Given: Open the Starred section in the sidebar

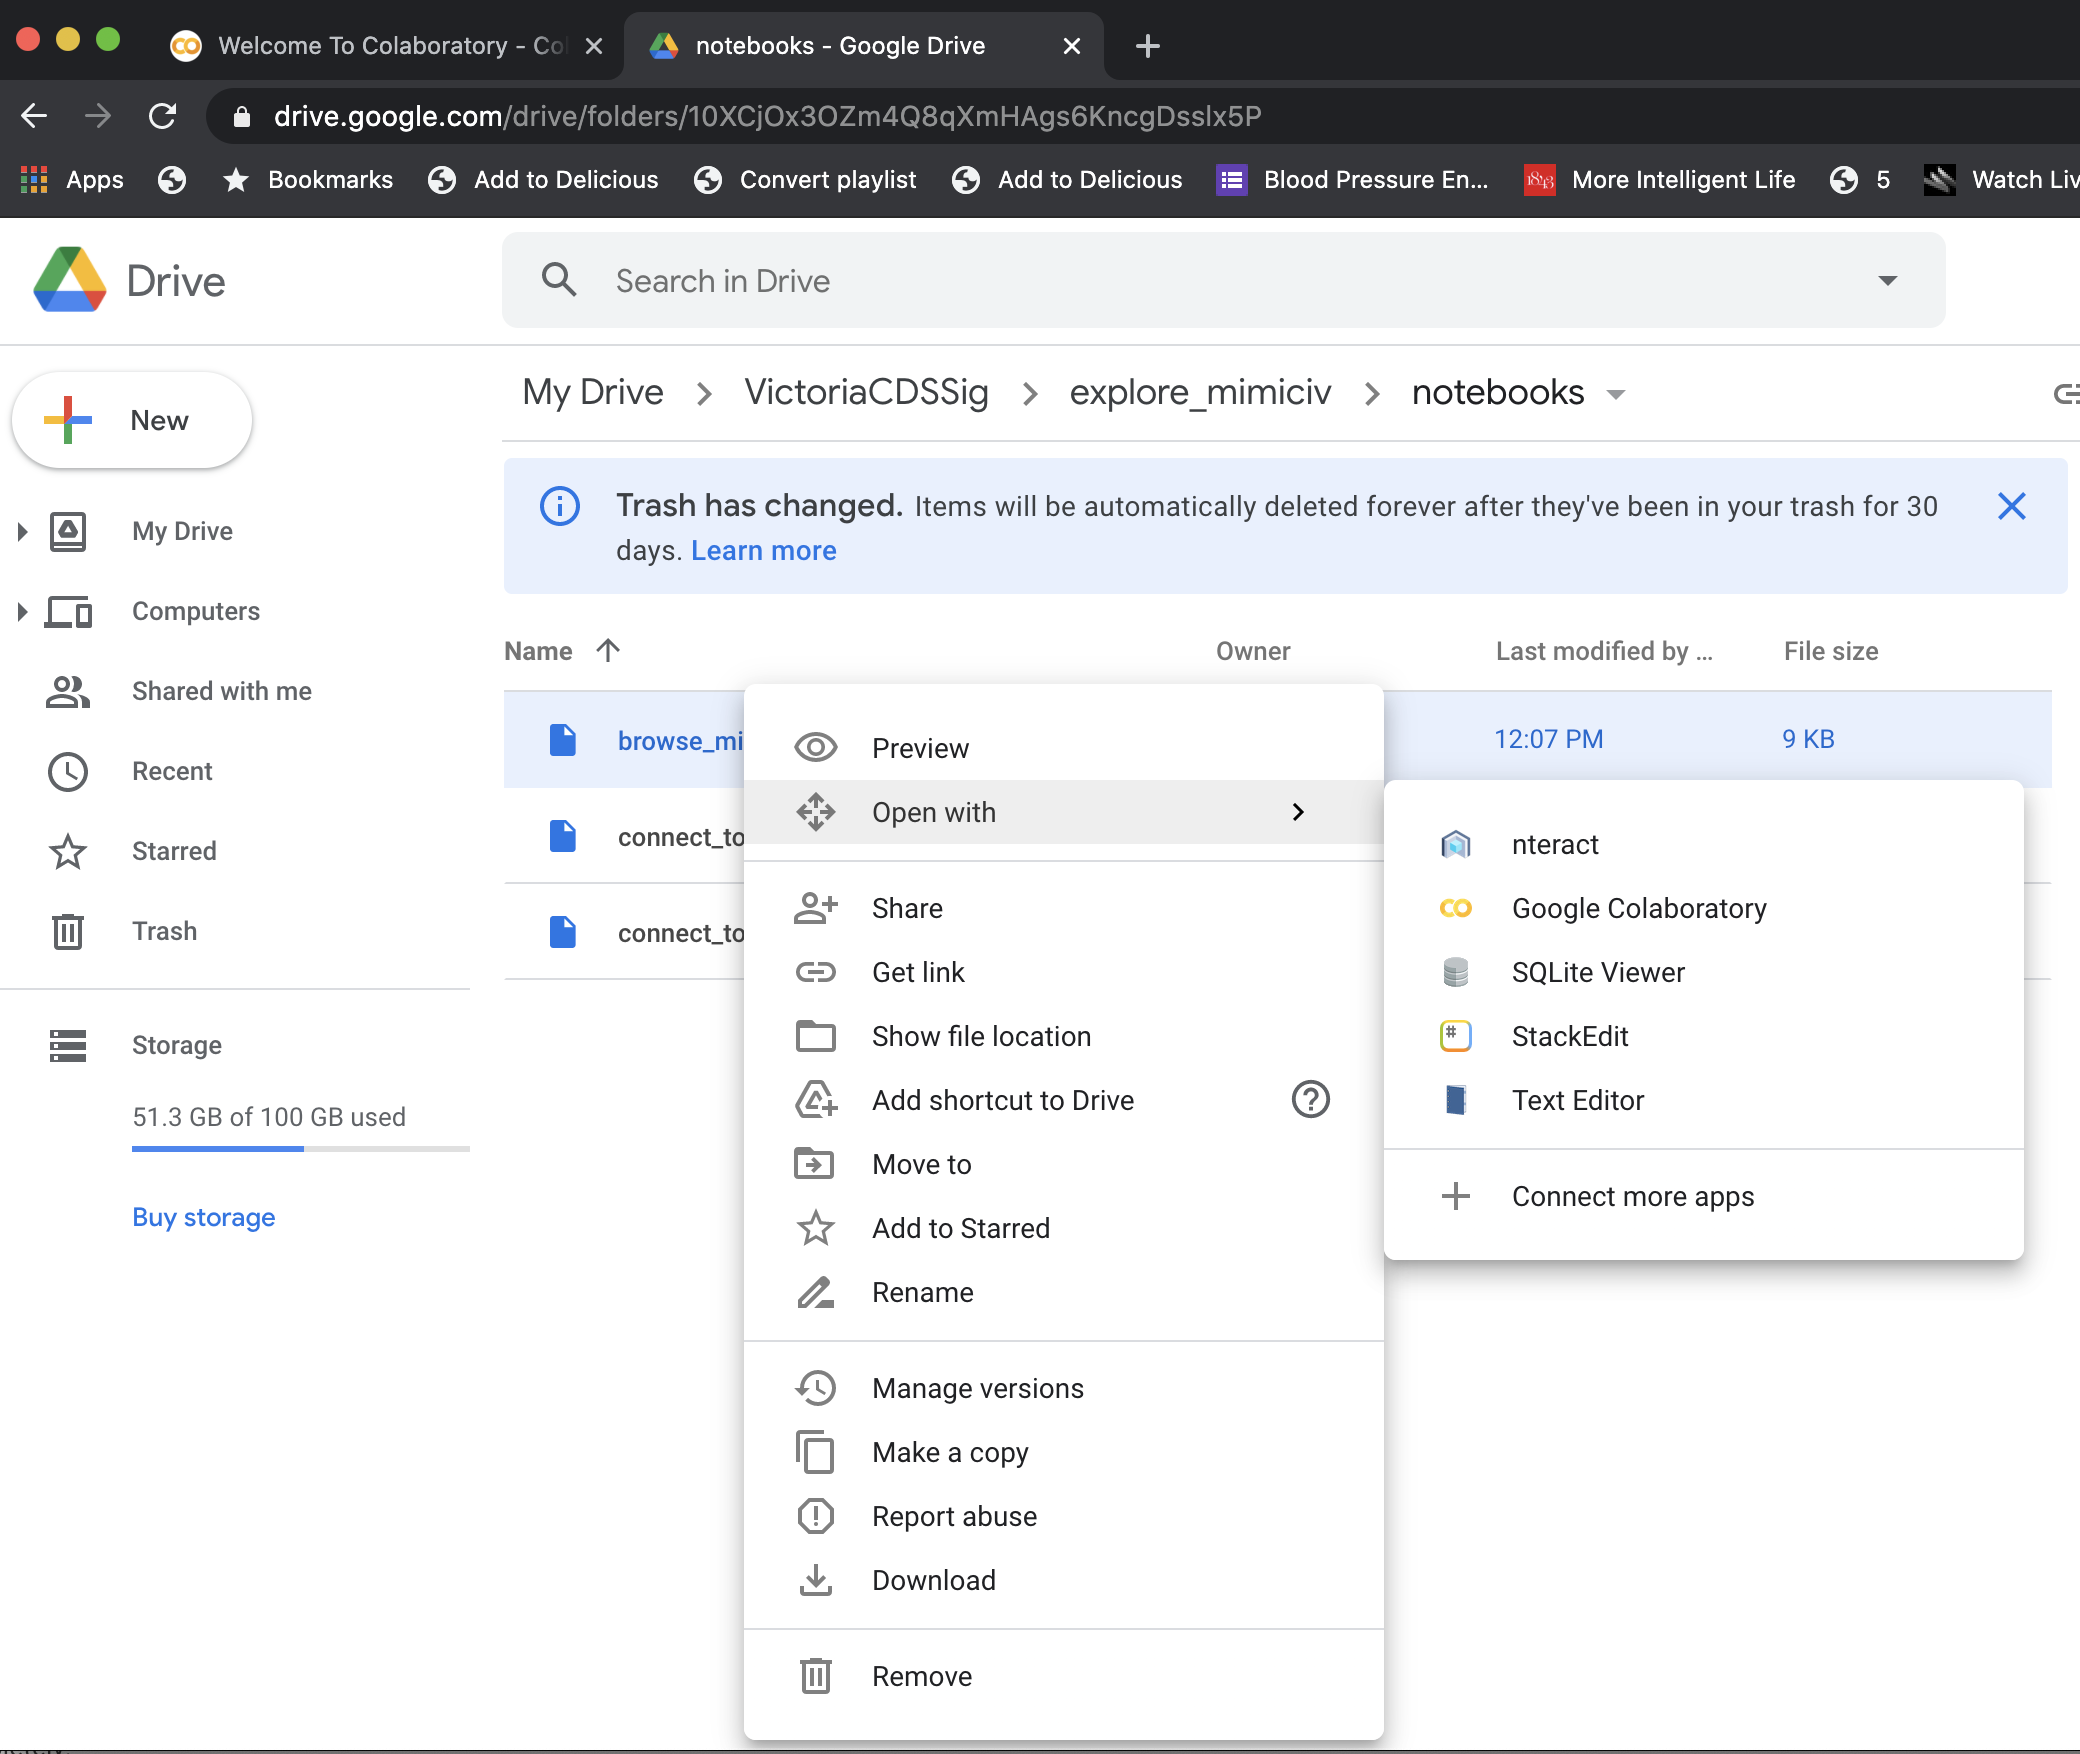Looking at the screenshot, I should tap(173, 851).
